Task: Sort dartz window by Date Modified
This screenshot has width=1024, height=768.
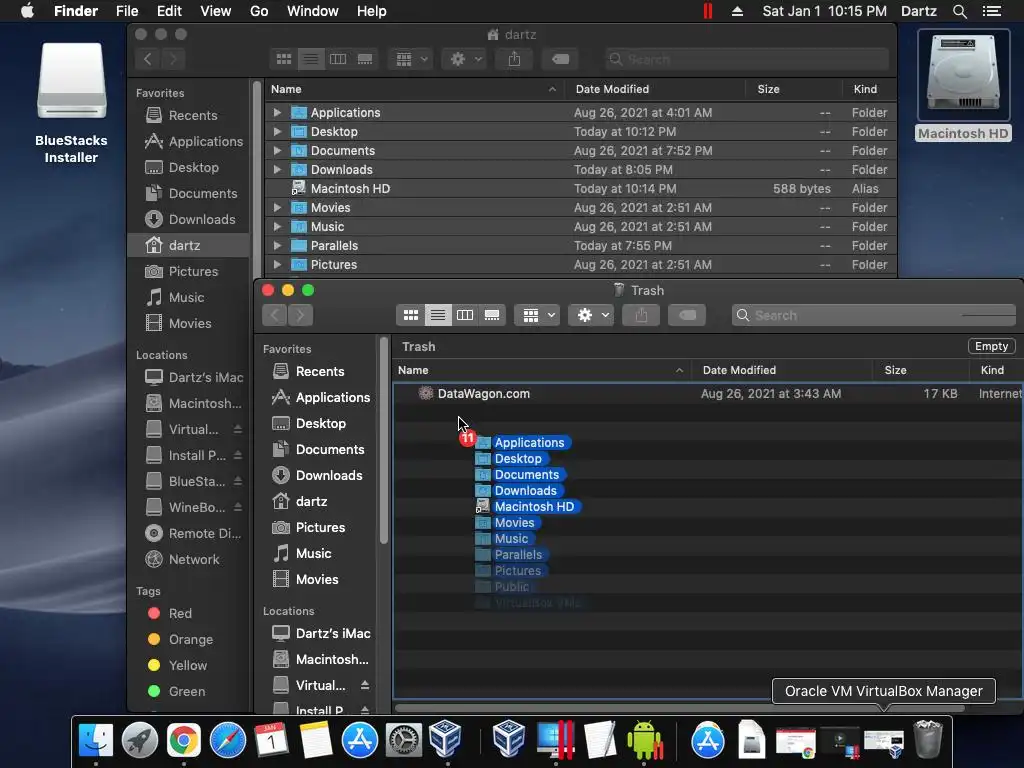Action: click(612, 89)
